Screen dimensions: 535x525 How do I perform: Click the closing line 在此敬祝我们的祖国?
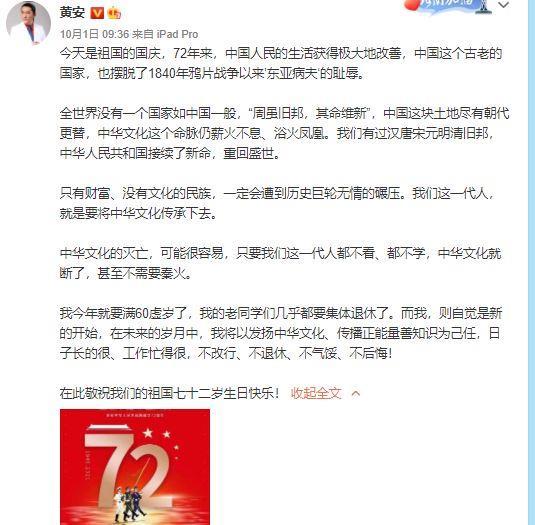170,393
